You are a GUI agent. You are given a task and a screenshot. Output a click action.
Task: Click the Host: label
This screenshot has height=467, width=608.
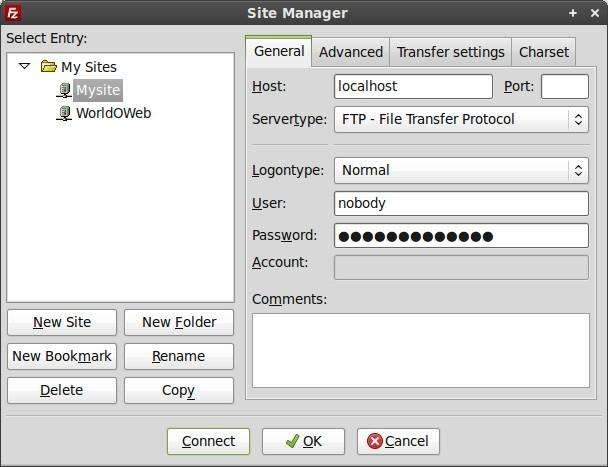pos(269,86)
